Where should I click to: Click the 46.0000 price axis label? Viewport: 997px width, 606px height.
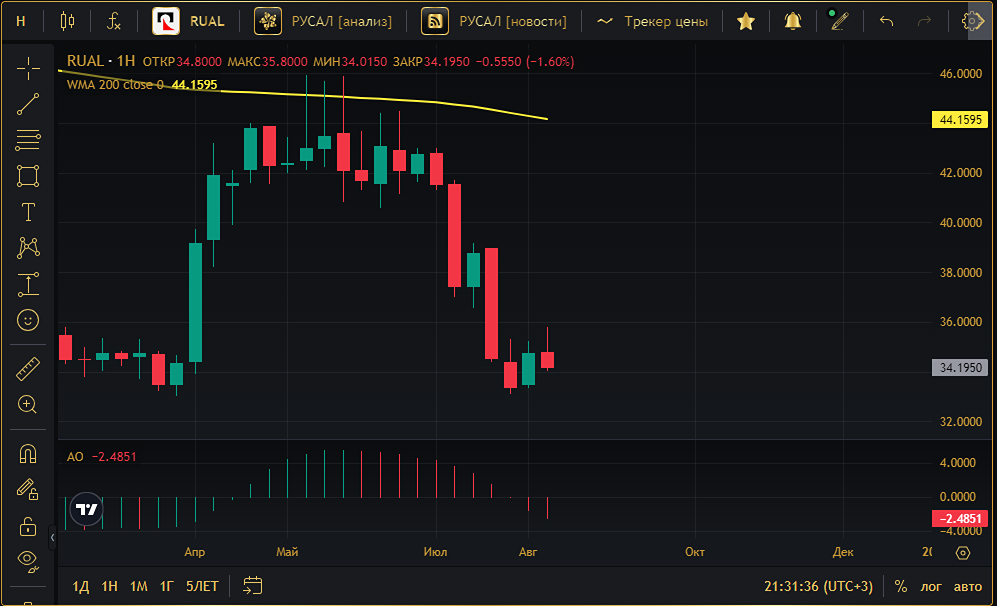click(961, 74)
